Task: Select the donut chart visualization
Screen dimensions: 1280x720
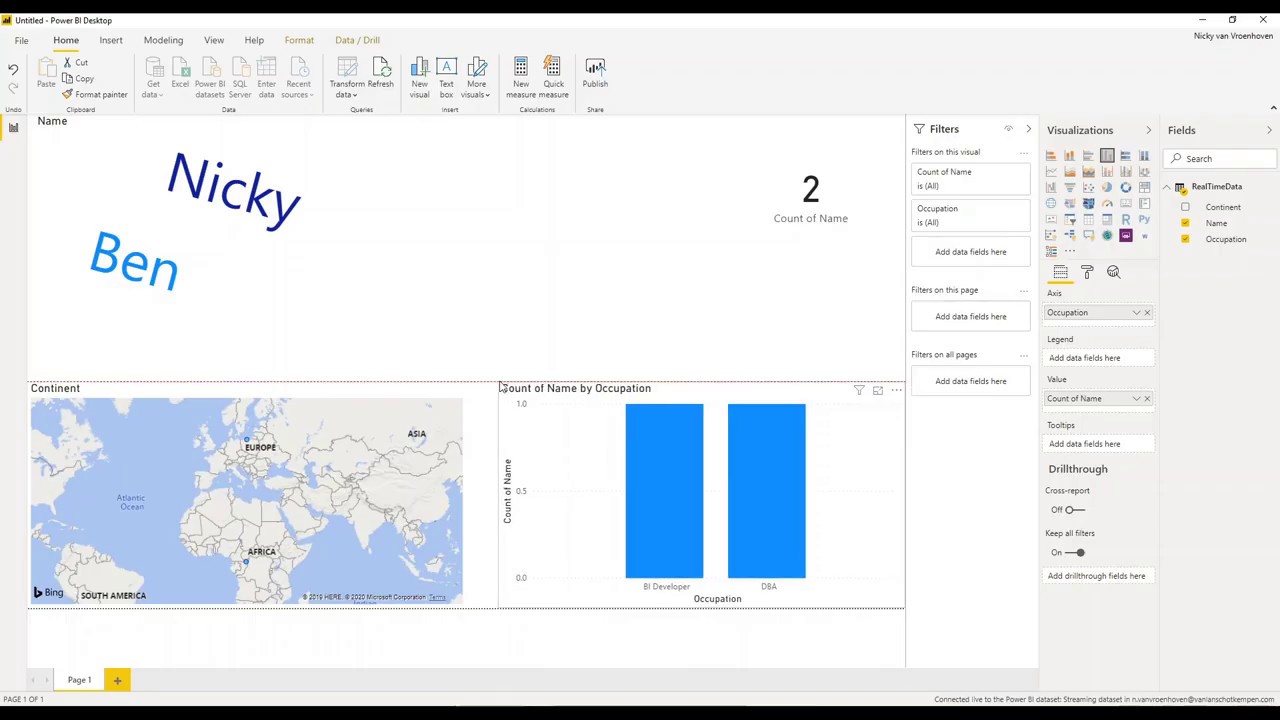Action: (1126, 187)
